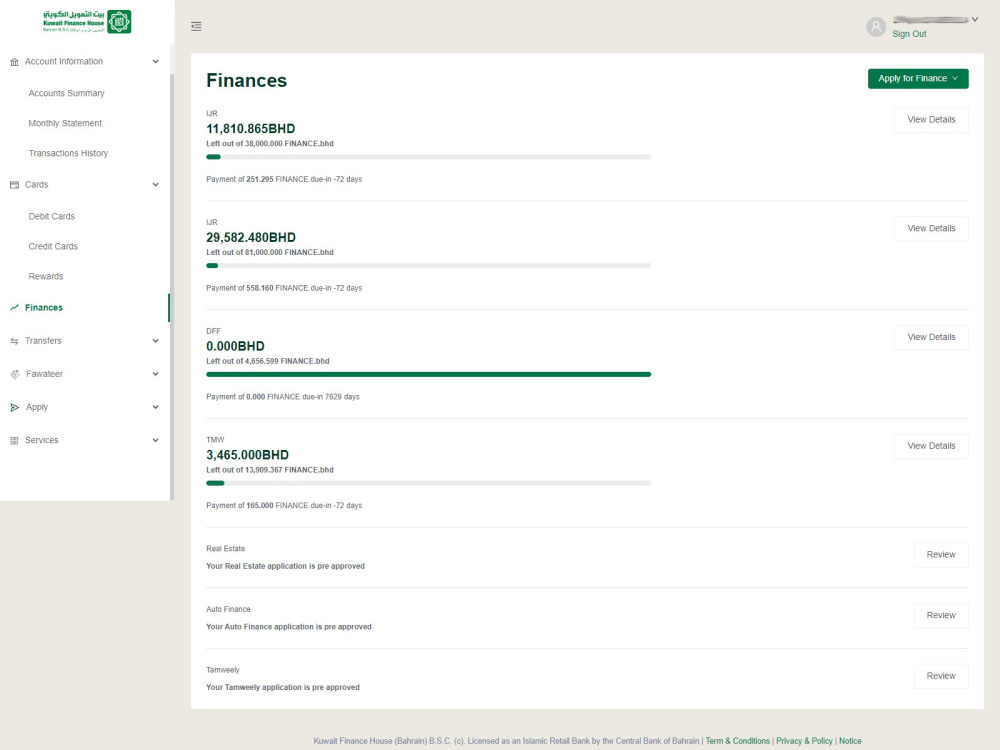The height and width of the screenshot is (750, 1000).
Task: Click 'Payment of 558.160' due text
Action: pos(284,288)
